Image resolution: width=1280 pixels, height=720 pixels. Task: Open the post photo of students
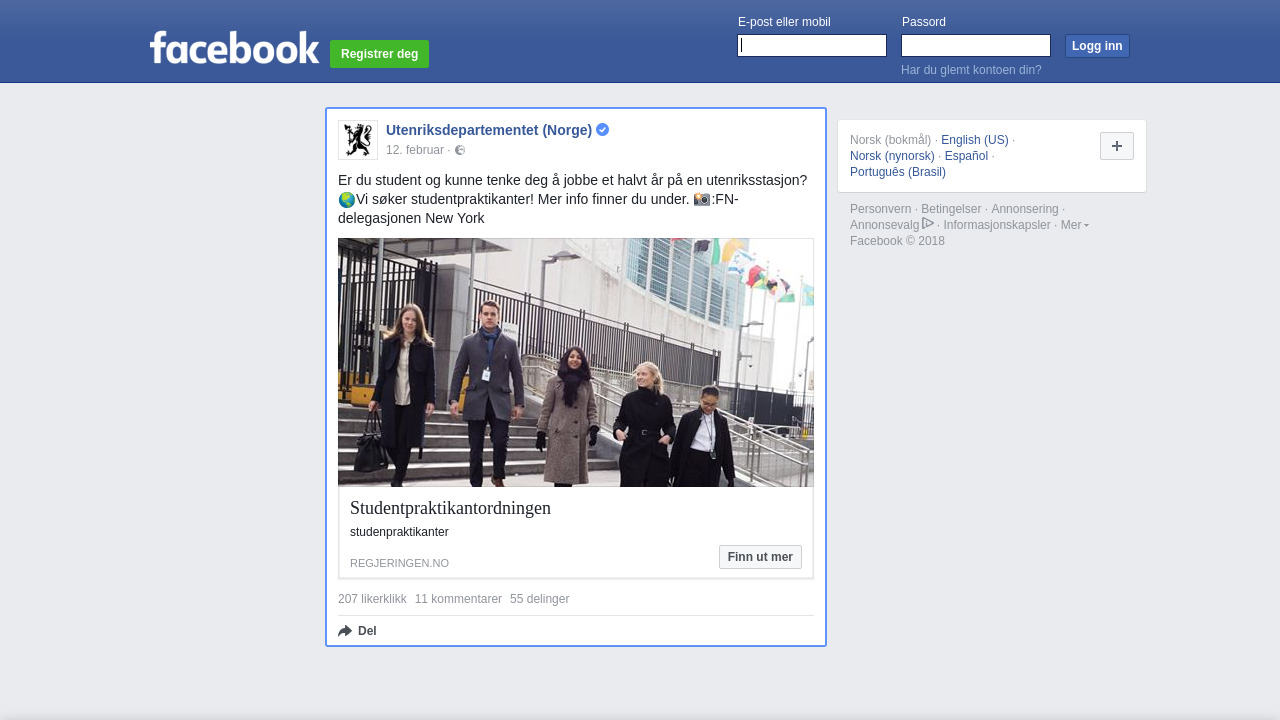pyautogui.click(x=575, y=362)
